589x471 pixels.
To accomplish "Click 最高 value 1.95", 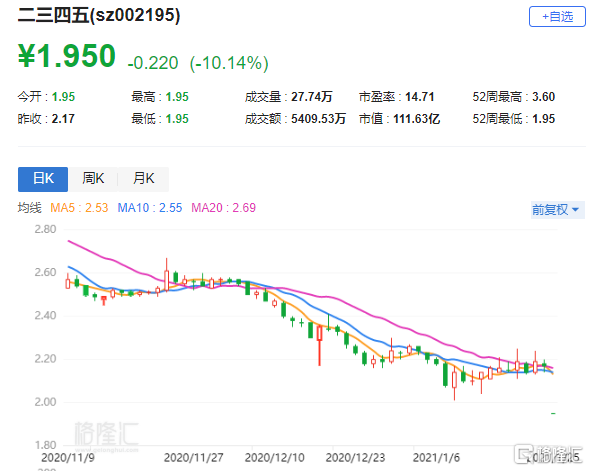I will click(x=177, y=97).
